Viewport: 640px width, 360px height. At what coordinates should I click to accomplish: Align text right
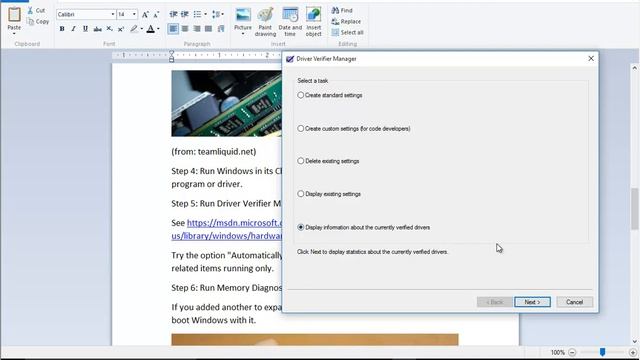pyautogui.click(x=197, y=29)
